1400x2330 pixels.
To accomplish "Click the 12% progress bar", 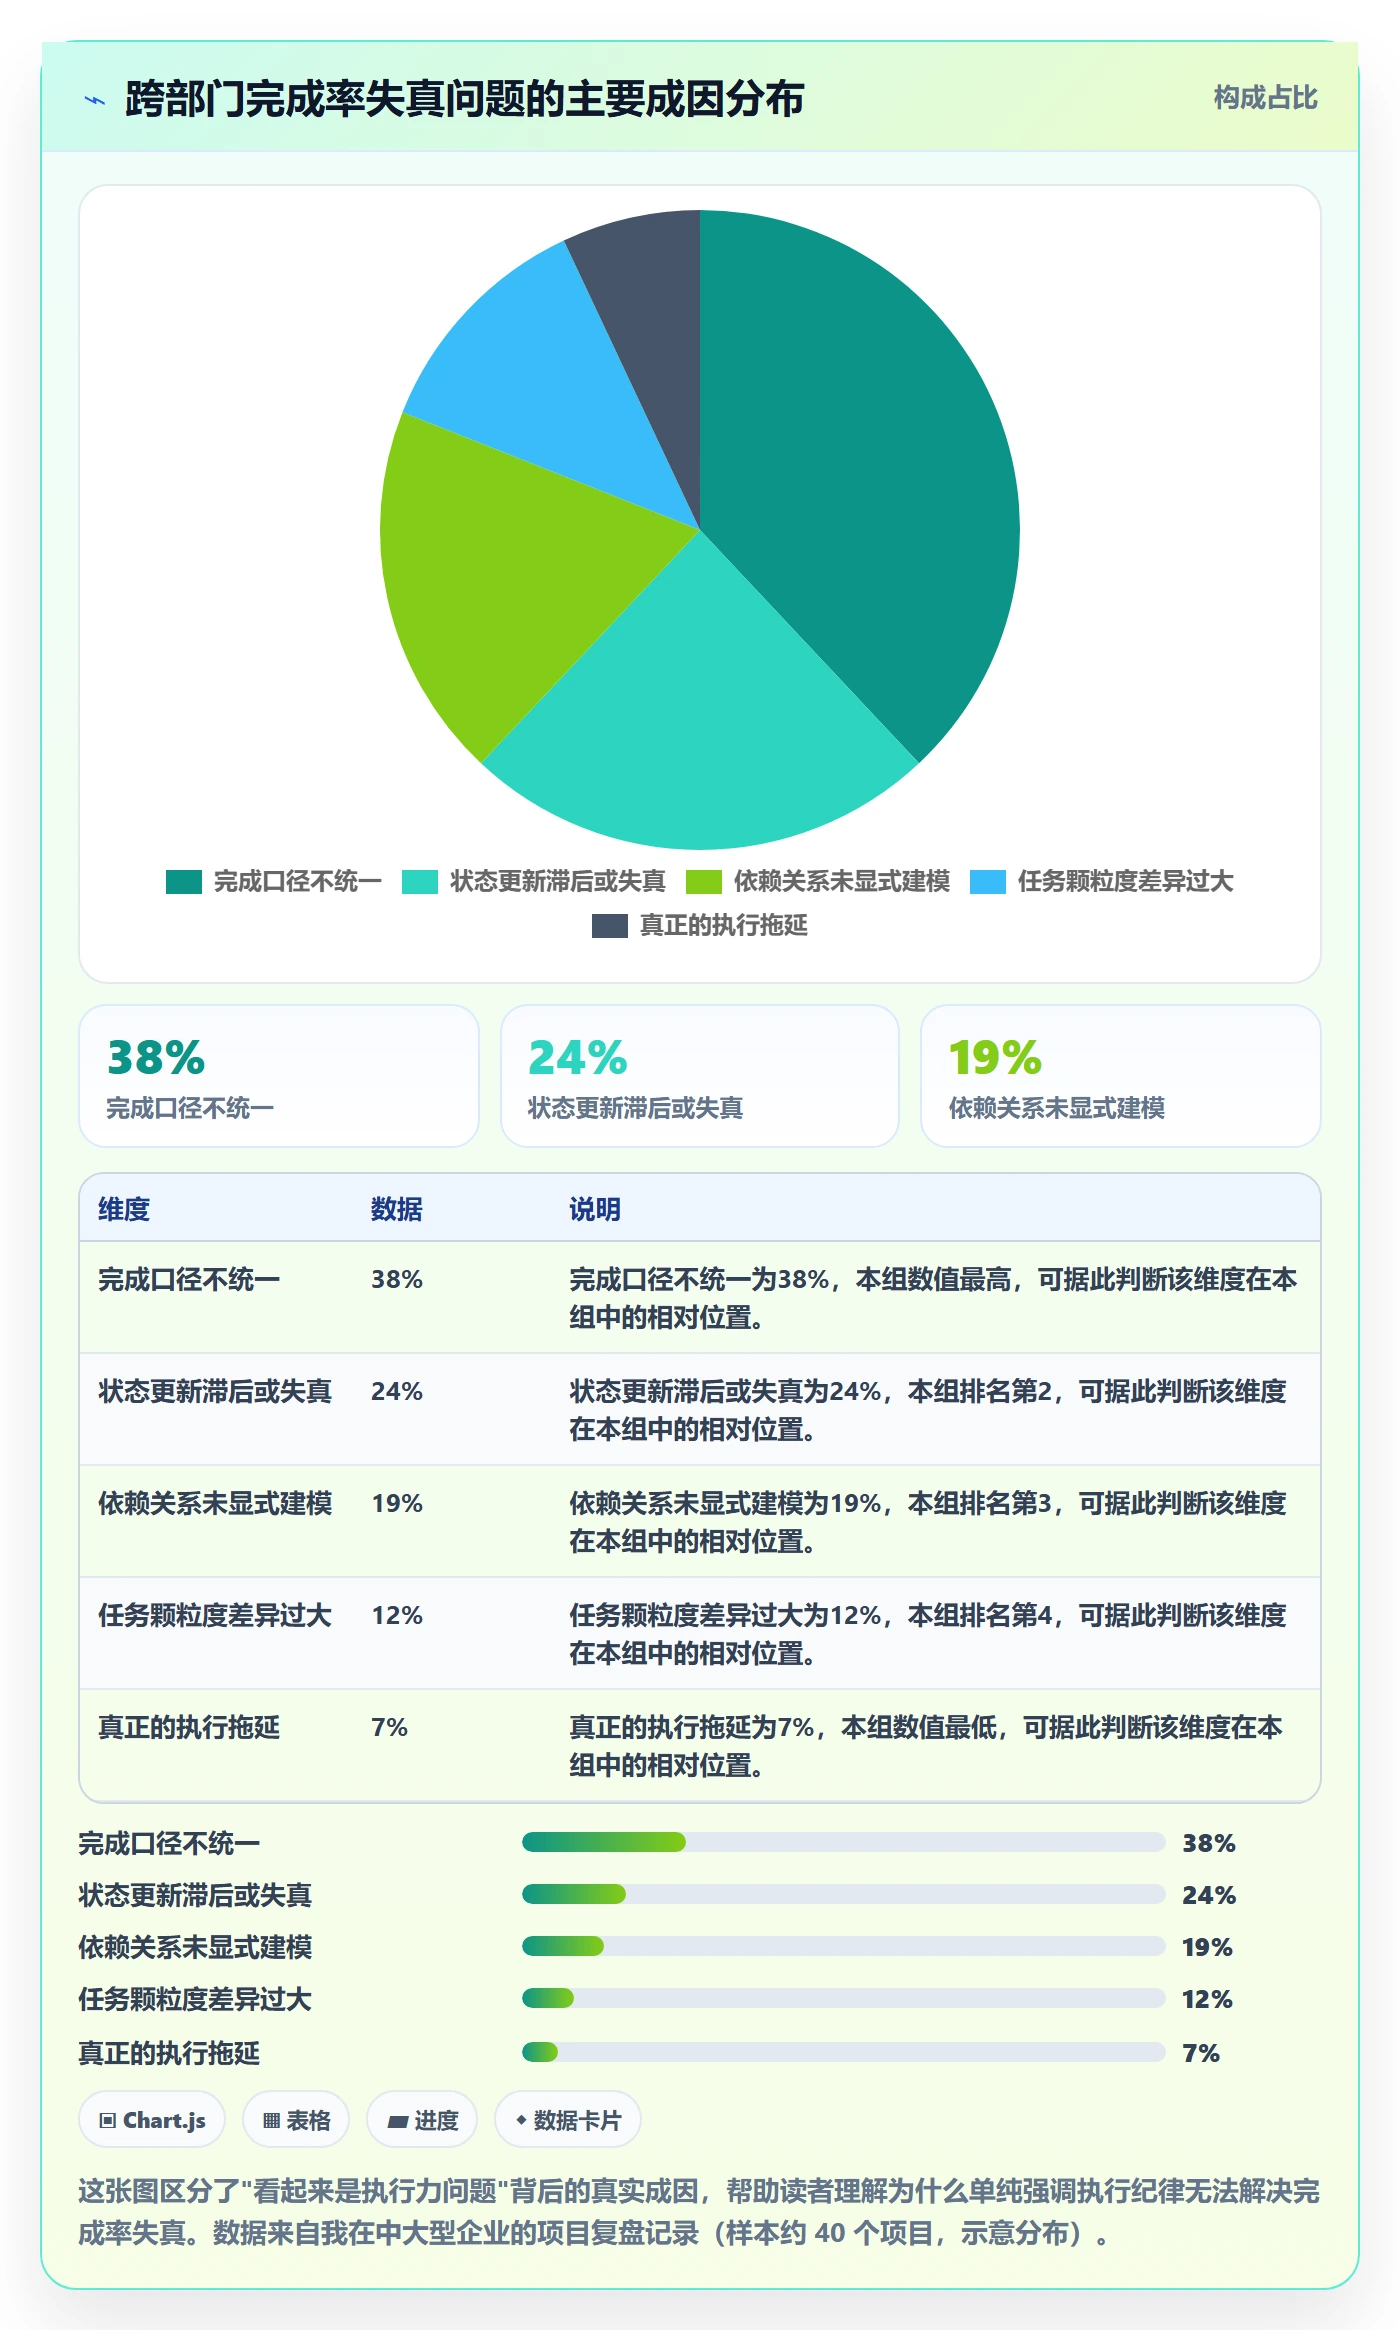I will 844,1998.
